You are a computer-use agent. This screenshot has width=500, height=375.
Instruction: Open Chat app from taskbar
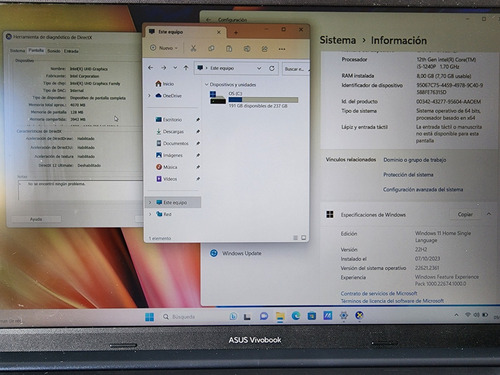click(264, 316)
